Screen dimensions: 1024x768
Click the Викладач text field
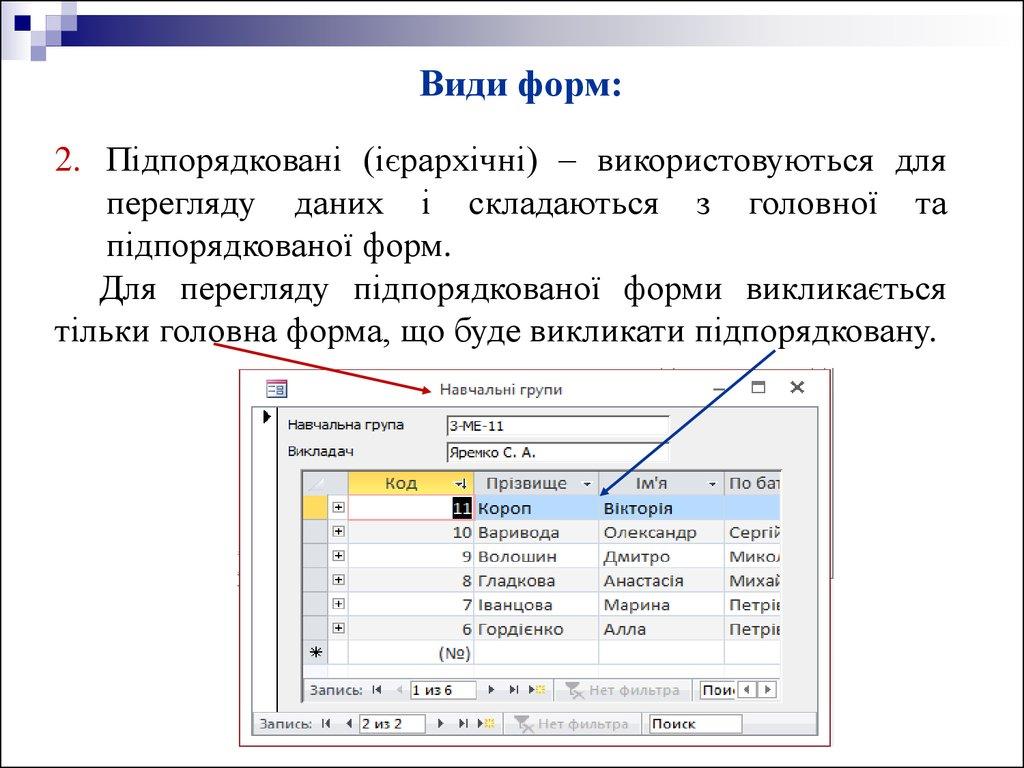coord(556,452)
